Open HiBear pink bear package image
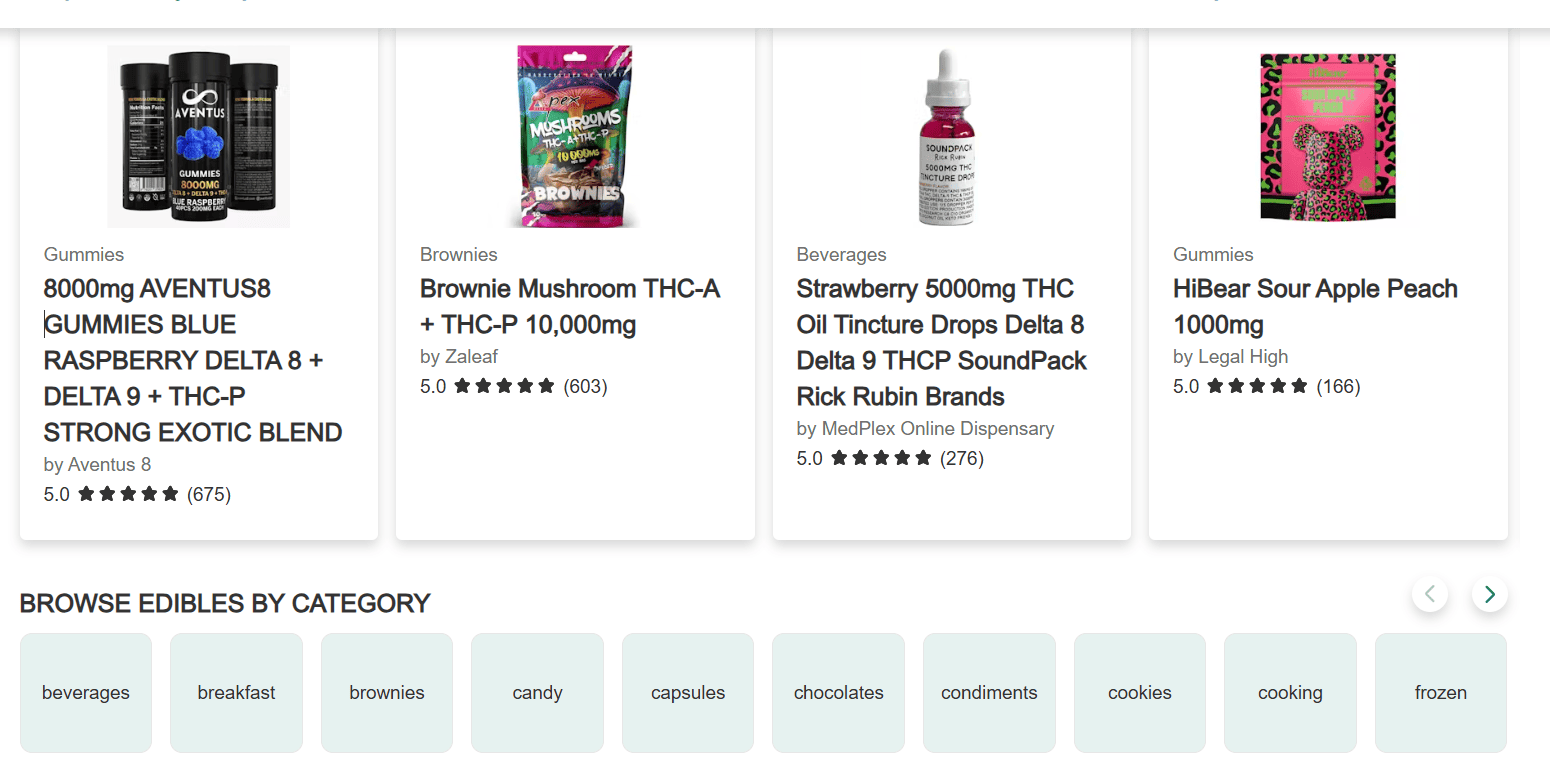 (x=1327, y=137)
